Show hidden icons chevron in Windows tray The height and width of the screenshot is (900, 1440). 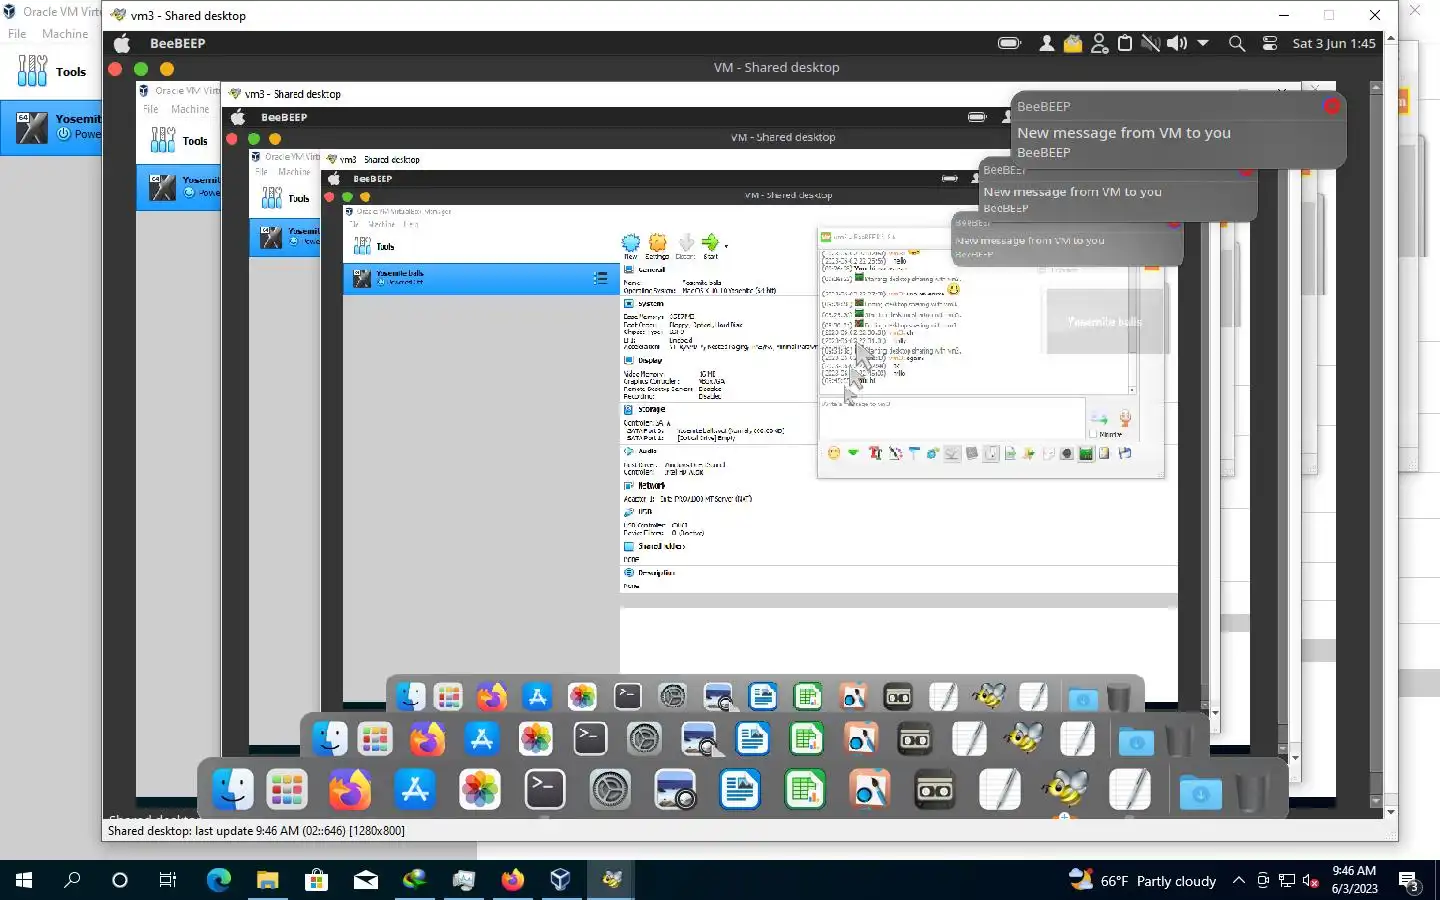tap(1239, 880)
